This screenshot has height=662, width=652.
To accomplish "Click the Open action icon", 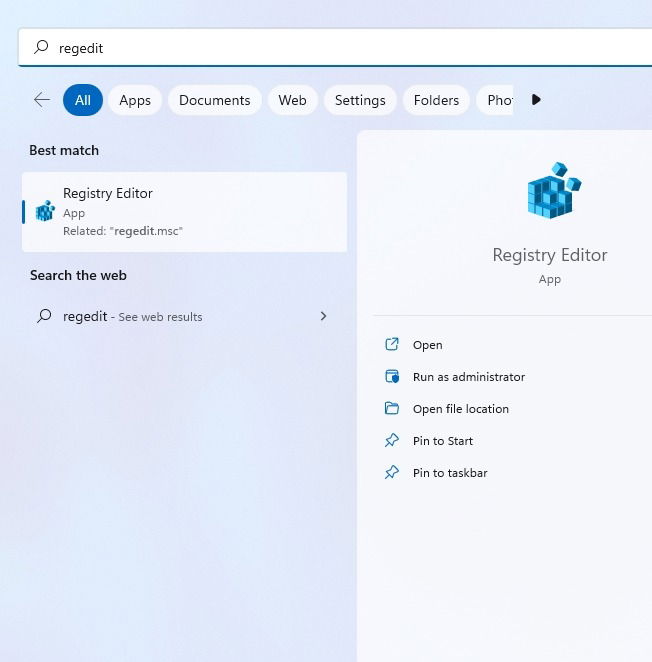I will (x=392, y=345).
